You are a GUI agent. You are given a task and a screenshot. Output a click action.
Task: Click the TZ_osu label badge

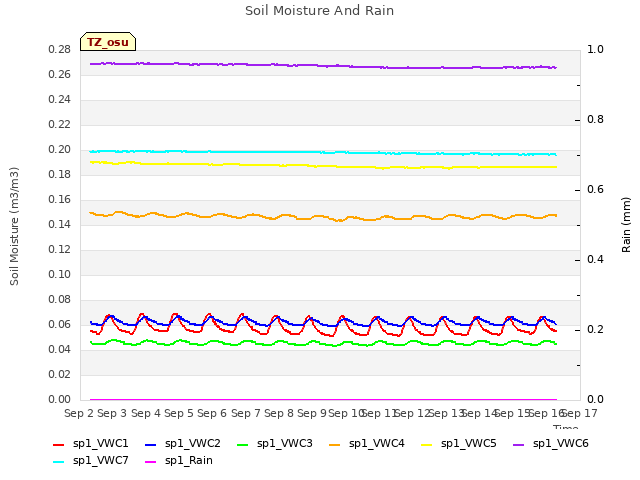click(108, 42)
